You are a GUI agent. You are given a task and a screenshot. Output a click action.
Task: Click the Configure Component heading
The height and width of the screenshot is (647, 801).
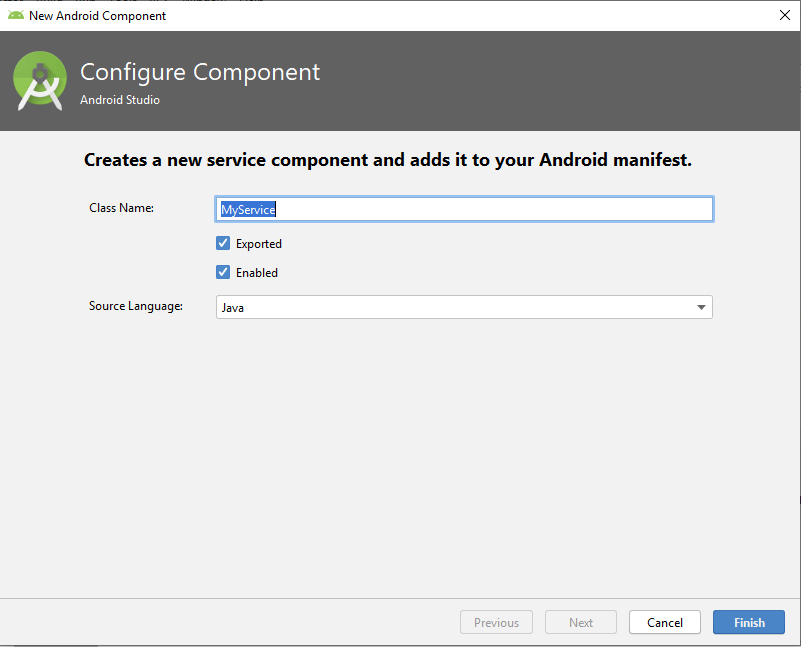pos(200,73)
